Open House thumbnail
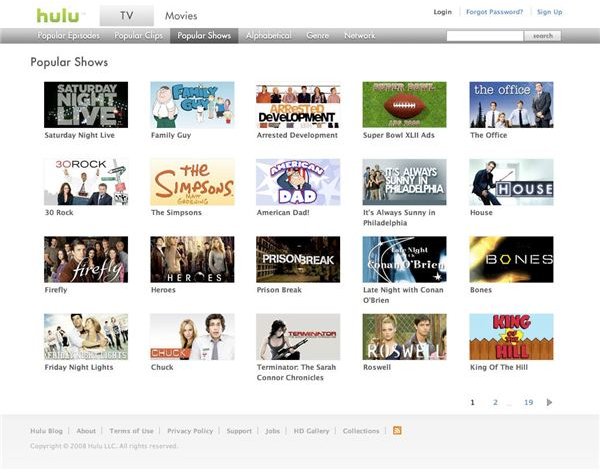This screenshot has width=600, height=473. [x=511, y=182]
